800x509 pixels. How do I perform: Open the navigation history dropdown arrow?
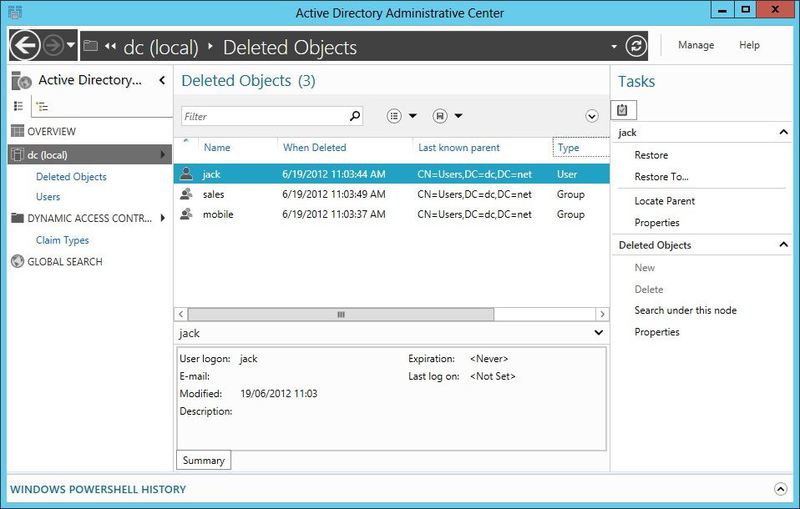(x=71, y=45)
